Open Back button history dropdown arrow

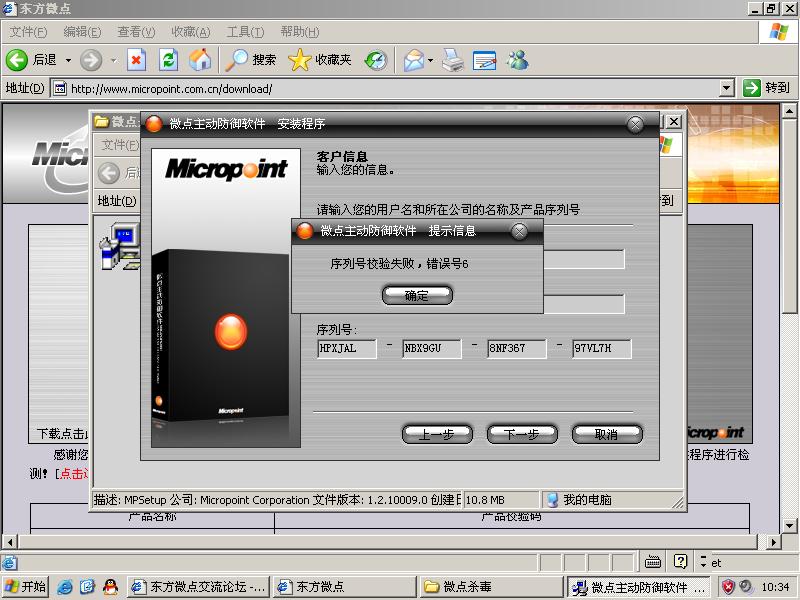tap(68, 60)
